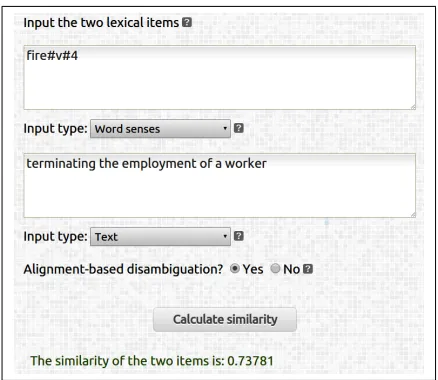Click the help icon next to Text dropdown
Screen dimensions: 438x380
tap(239, 236)
